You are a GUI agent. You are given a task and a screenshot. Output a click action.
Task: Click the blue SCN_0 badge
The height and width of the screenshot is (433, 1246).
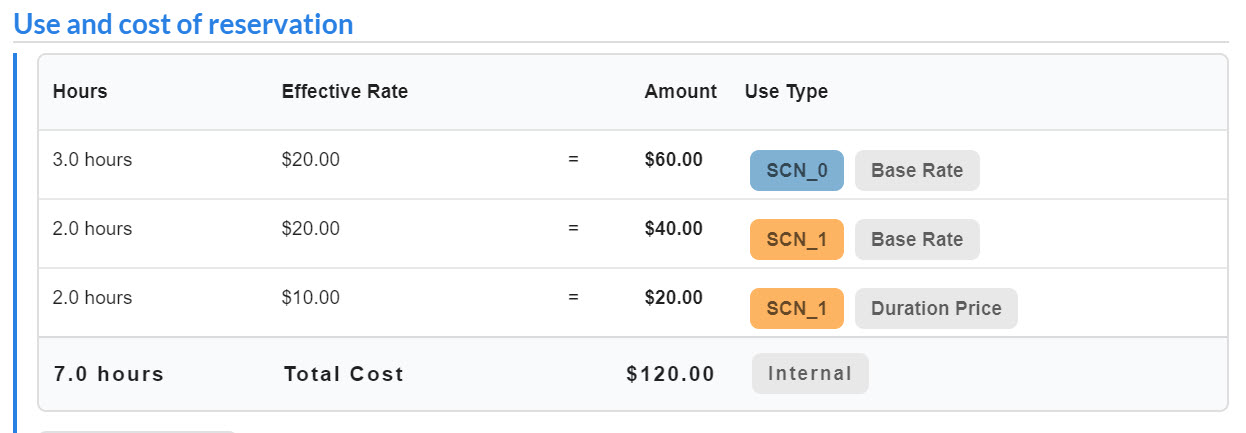[797, 170]
